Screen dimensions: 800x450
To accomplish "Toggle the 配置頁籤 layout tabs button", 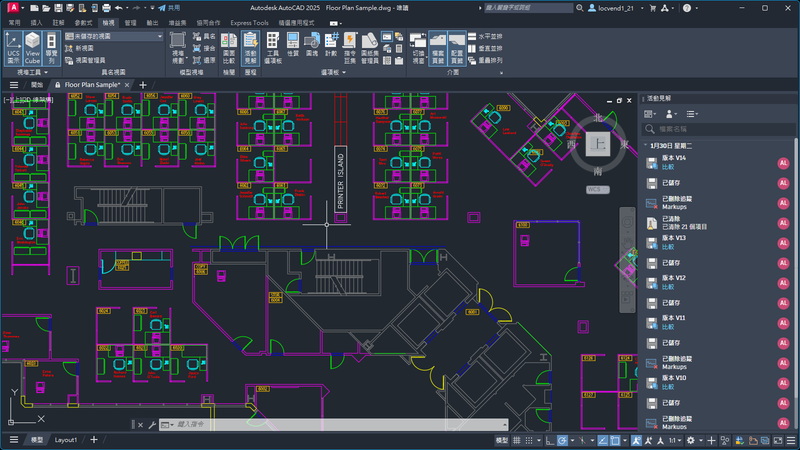I will point(457,48).
